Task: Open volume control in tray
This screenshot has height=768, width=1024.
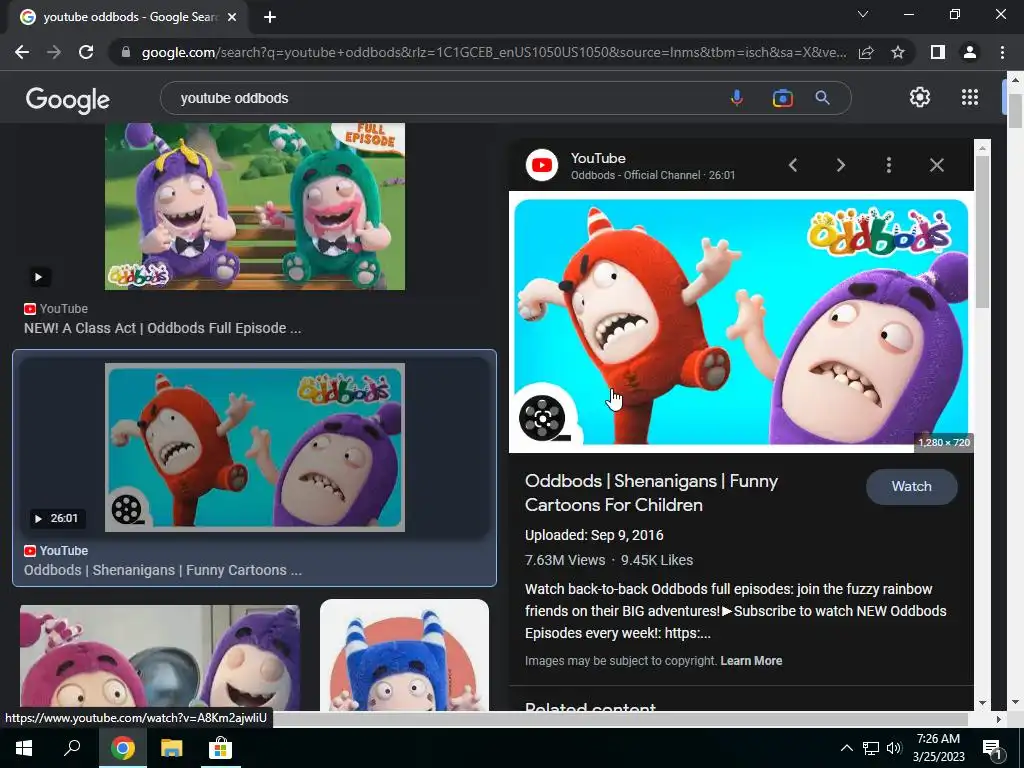Action: click(x=894, y=748)
